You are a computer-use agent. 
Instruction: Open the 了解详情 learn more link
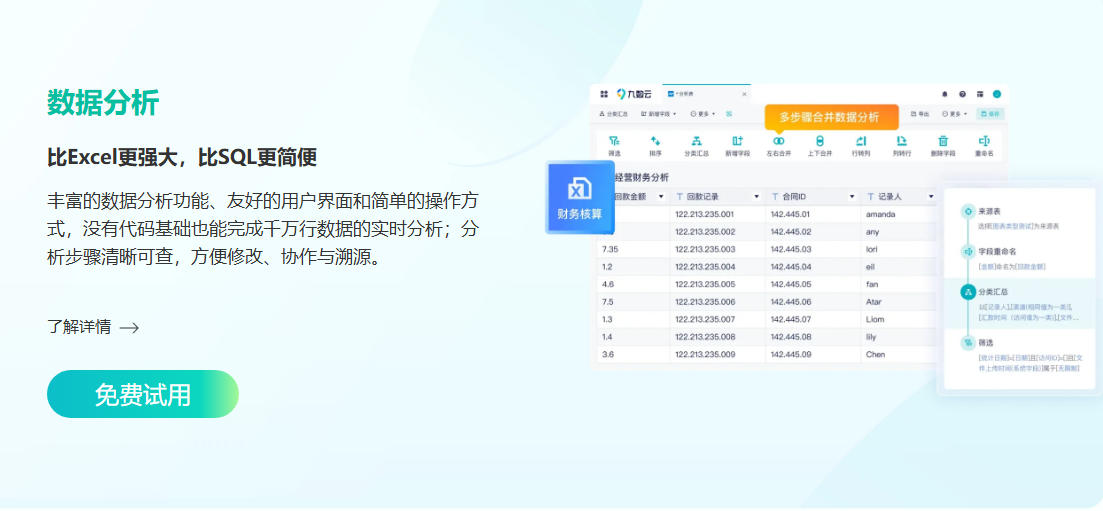click(x=93, y=327)
